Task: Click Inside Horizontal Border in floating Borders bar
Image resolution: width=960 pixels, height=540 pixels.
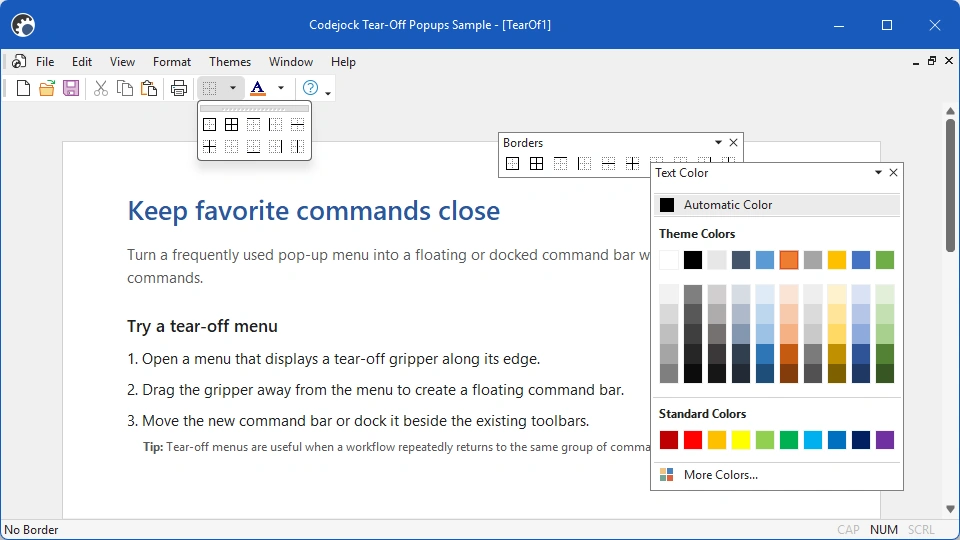Action: pyautogui.click(x=609, y=163)
